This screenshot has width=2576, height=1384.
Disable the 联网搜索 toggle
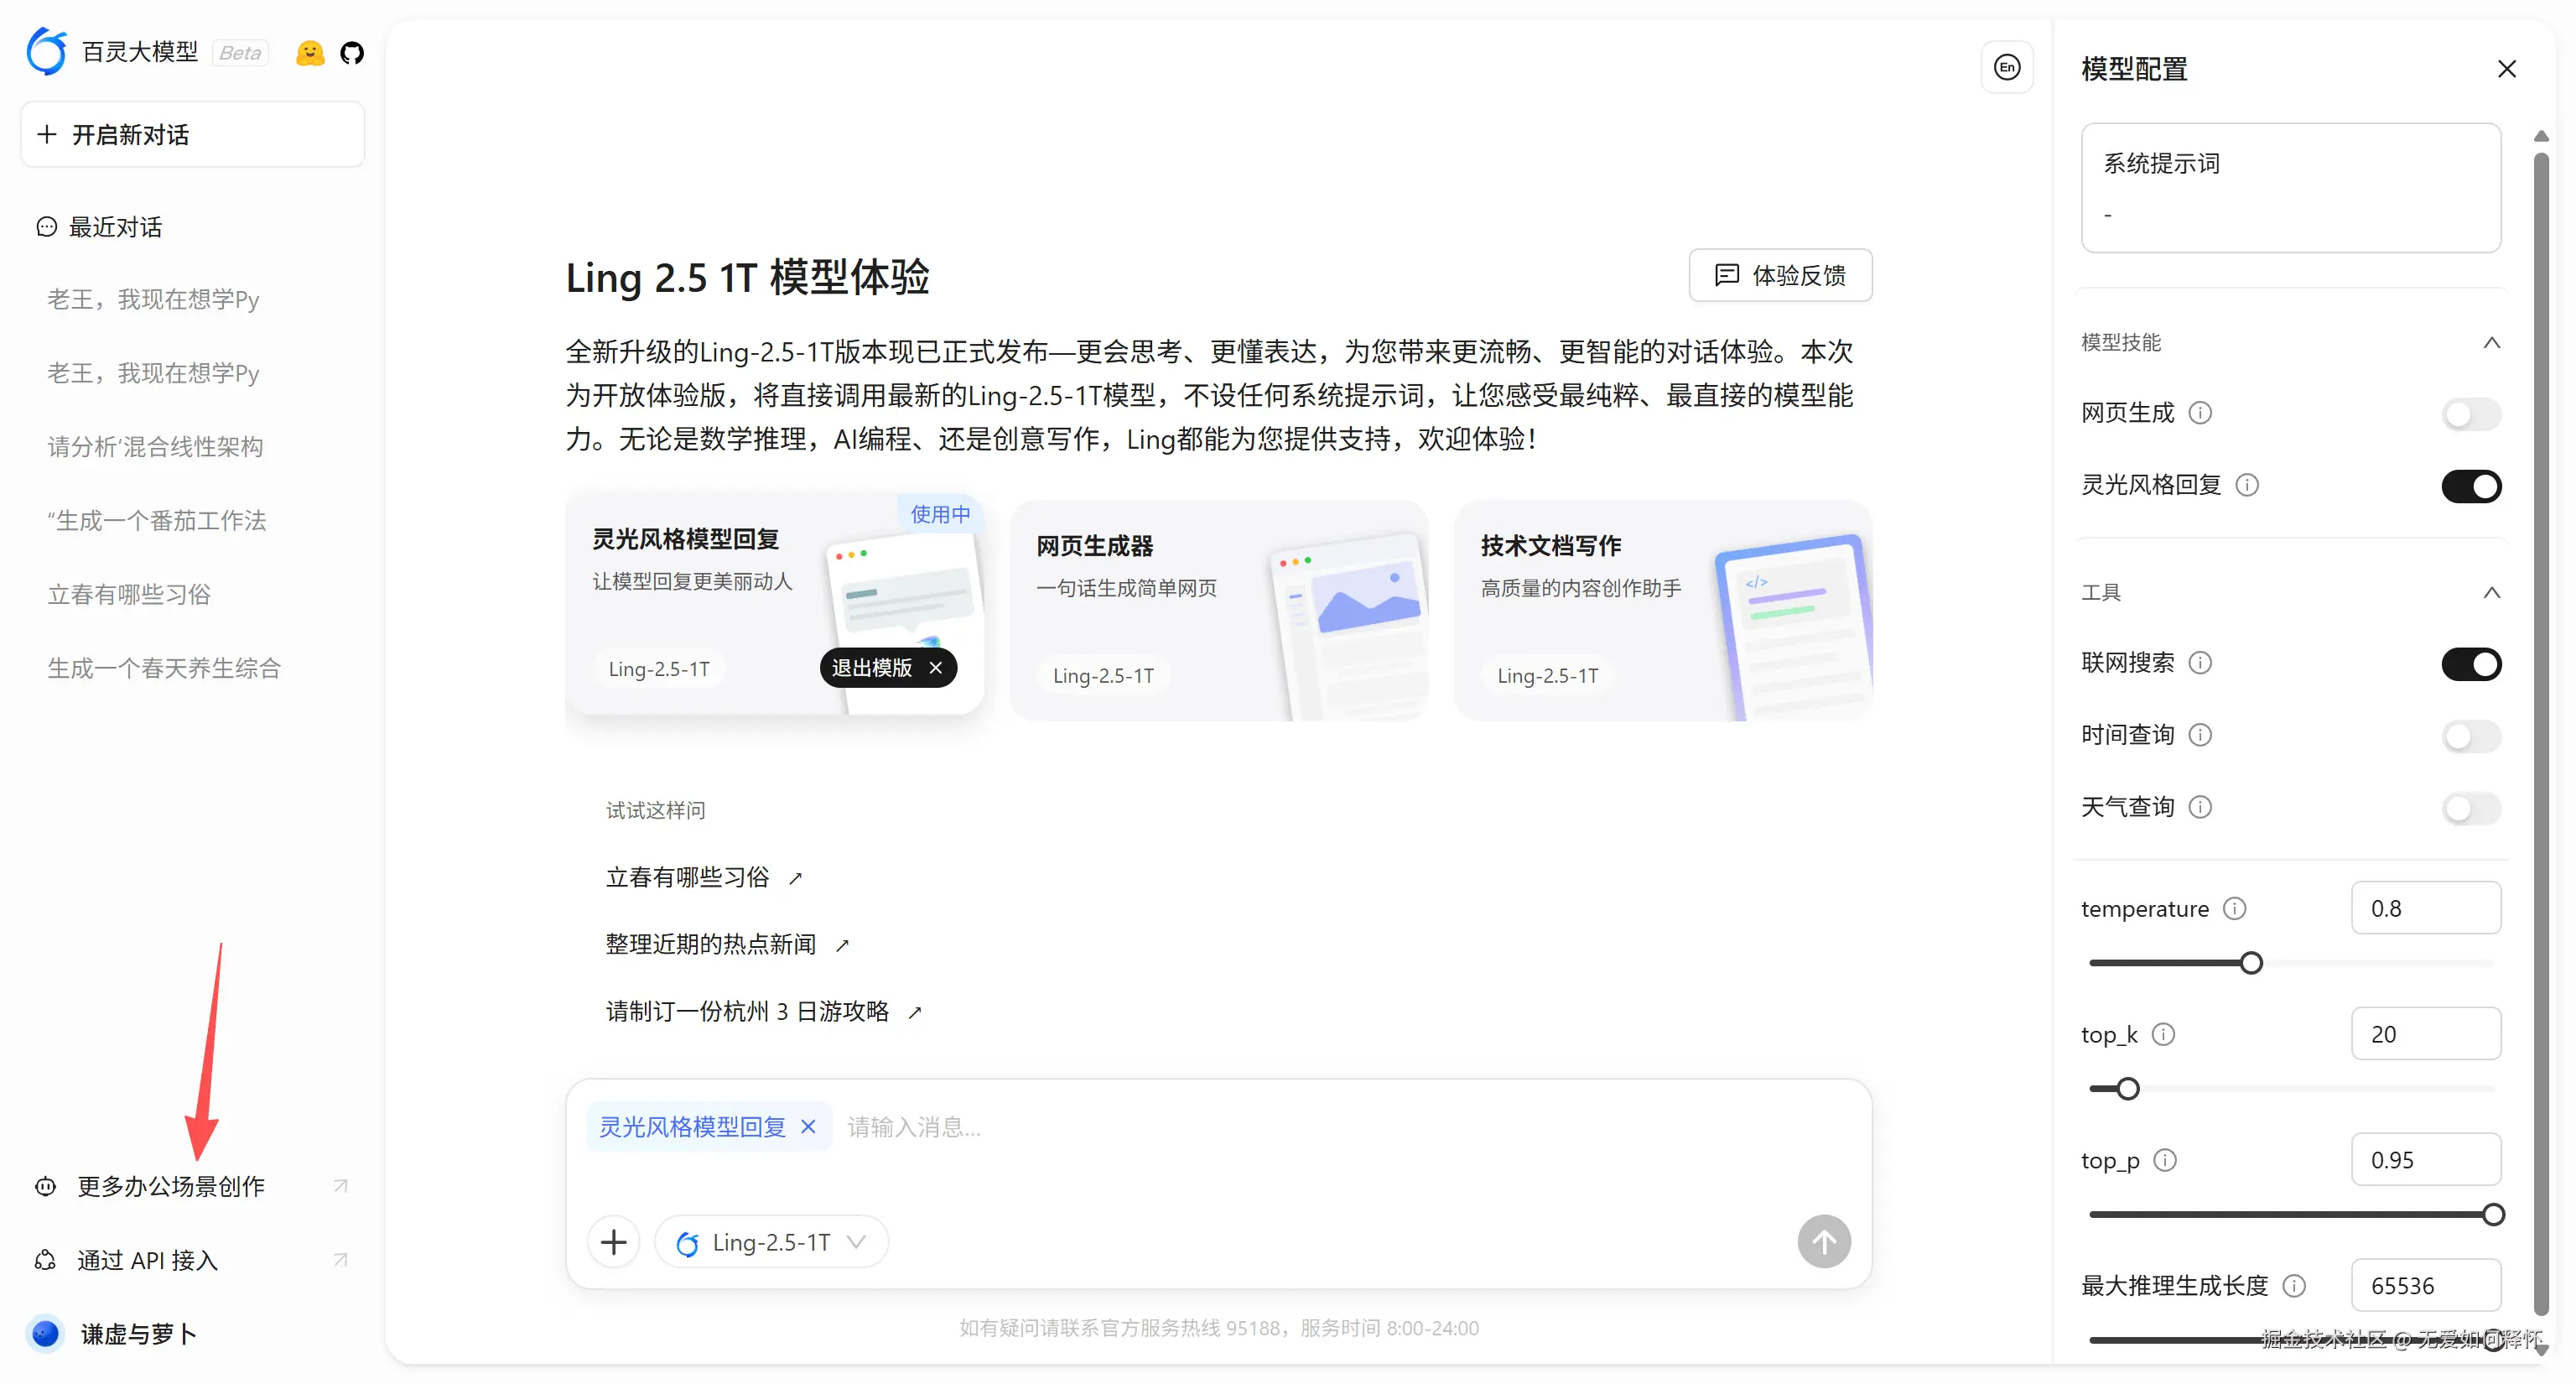pyautogui.click(x=2470, y=663)
